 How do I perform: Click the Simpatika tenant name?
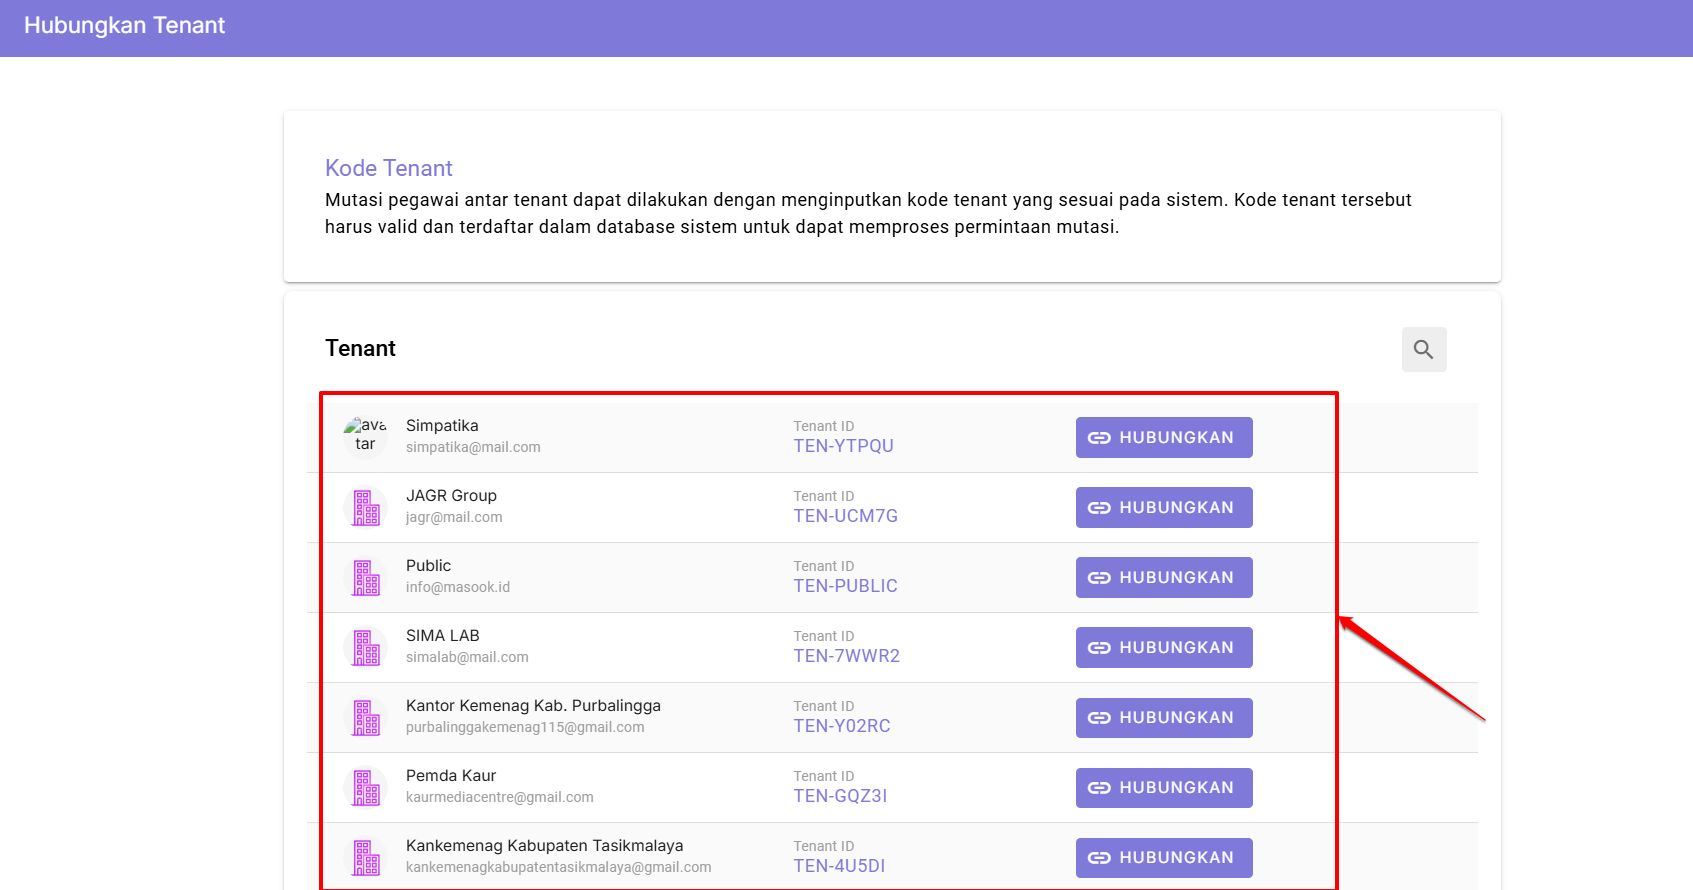coord(442,426)
